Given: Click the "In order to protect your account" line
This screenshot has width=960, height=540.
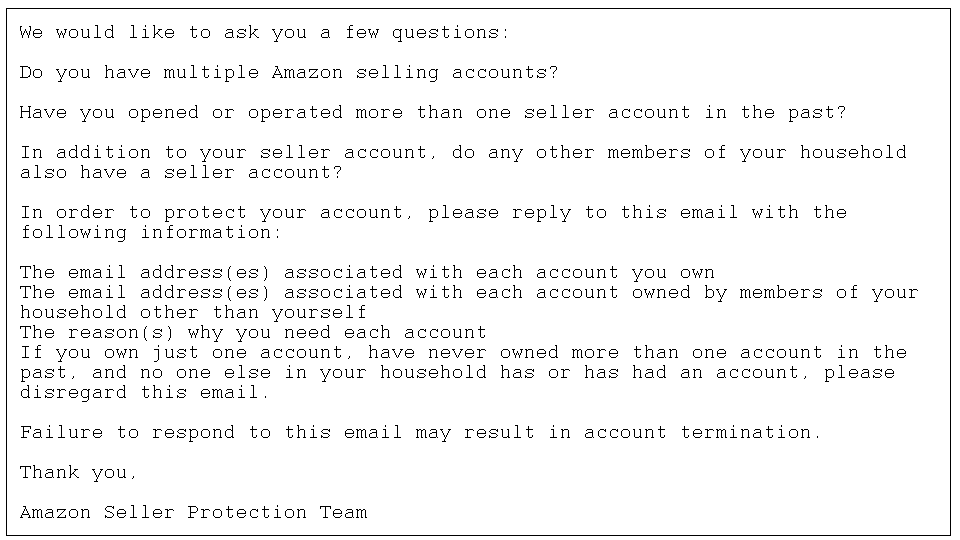Looking at the screenshot, I should [433, 212].
